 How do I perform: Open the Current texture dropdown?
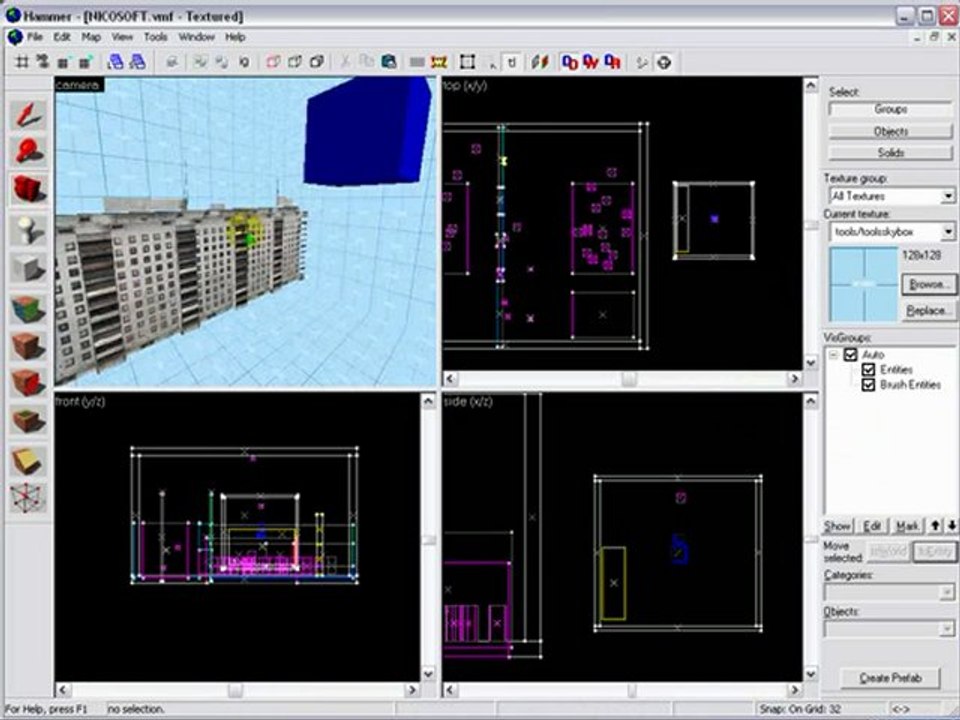[948, 232]
